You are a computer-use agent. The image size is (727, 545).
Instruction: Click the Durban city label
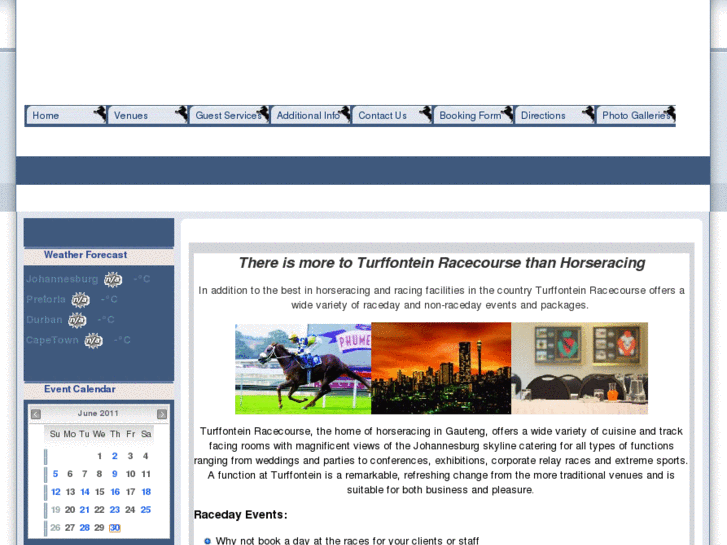tap(44, 320)
